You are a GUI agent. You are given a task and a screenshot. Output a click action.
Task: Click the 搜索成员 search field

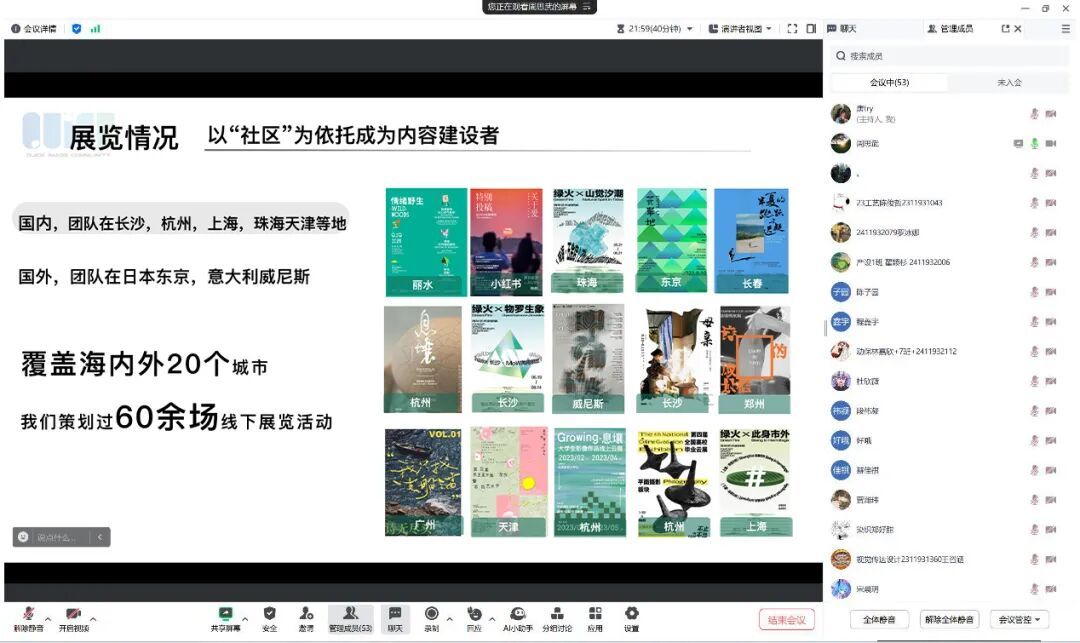pos(950,56)
